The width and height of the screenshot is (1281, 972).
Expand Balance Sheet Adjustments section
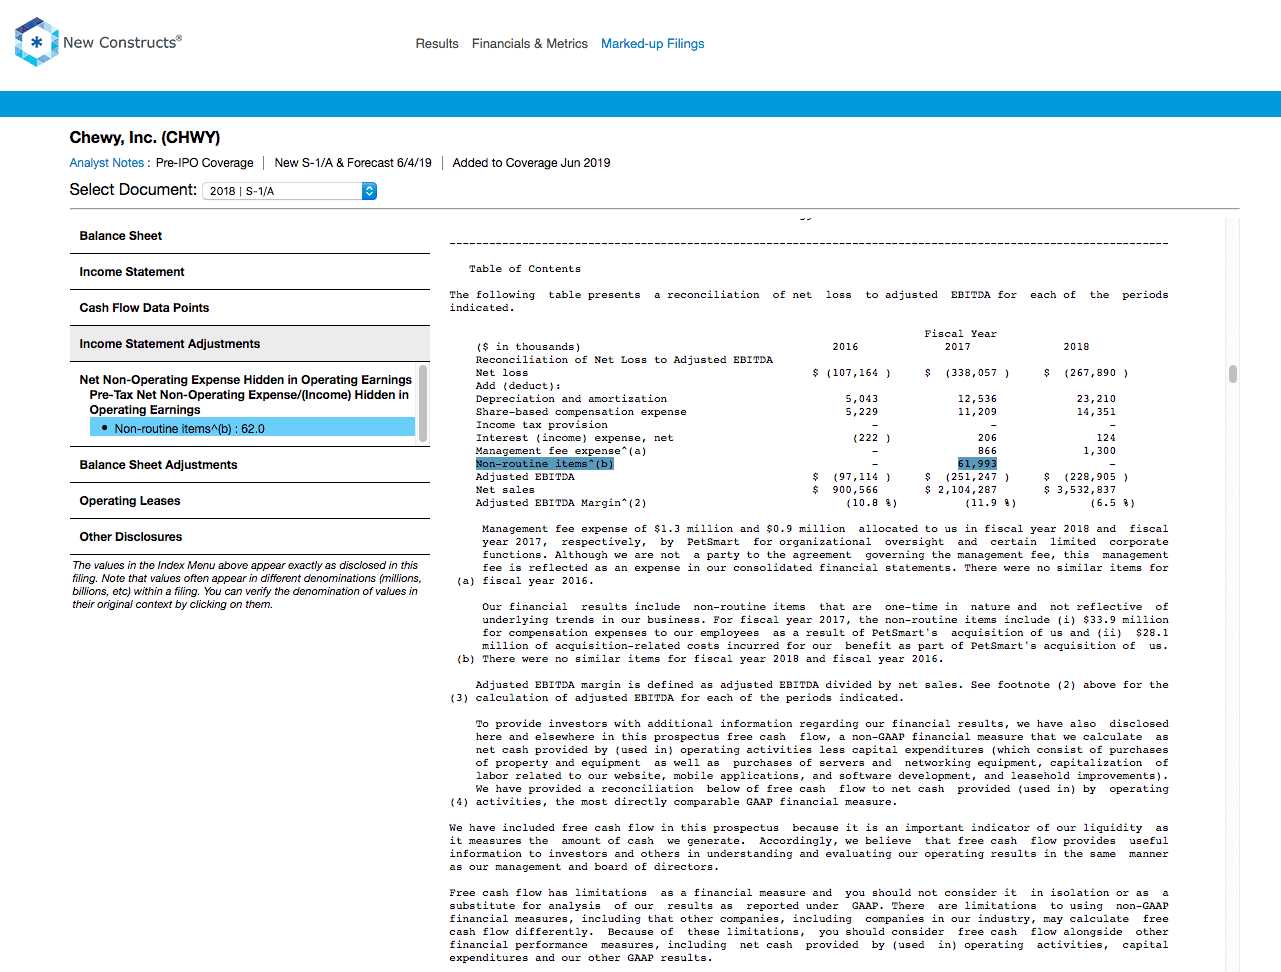(250, 465)
